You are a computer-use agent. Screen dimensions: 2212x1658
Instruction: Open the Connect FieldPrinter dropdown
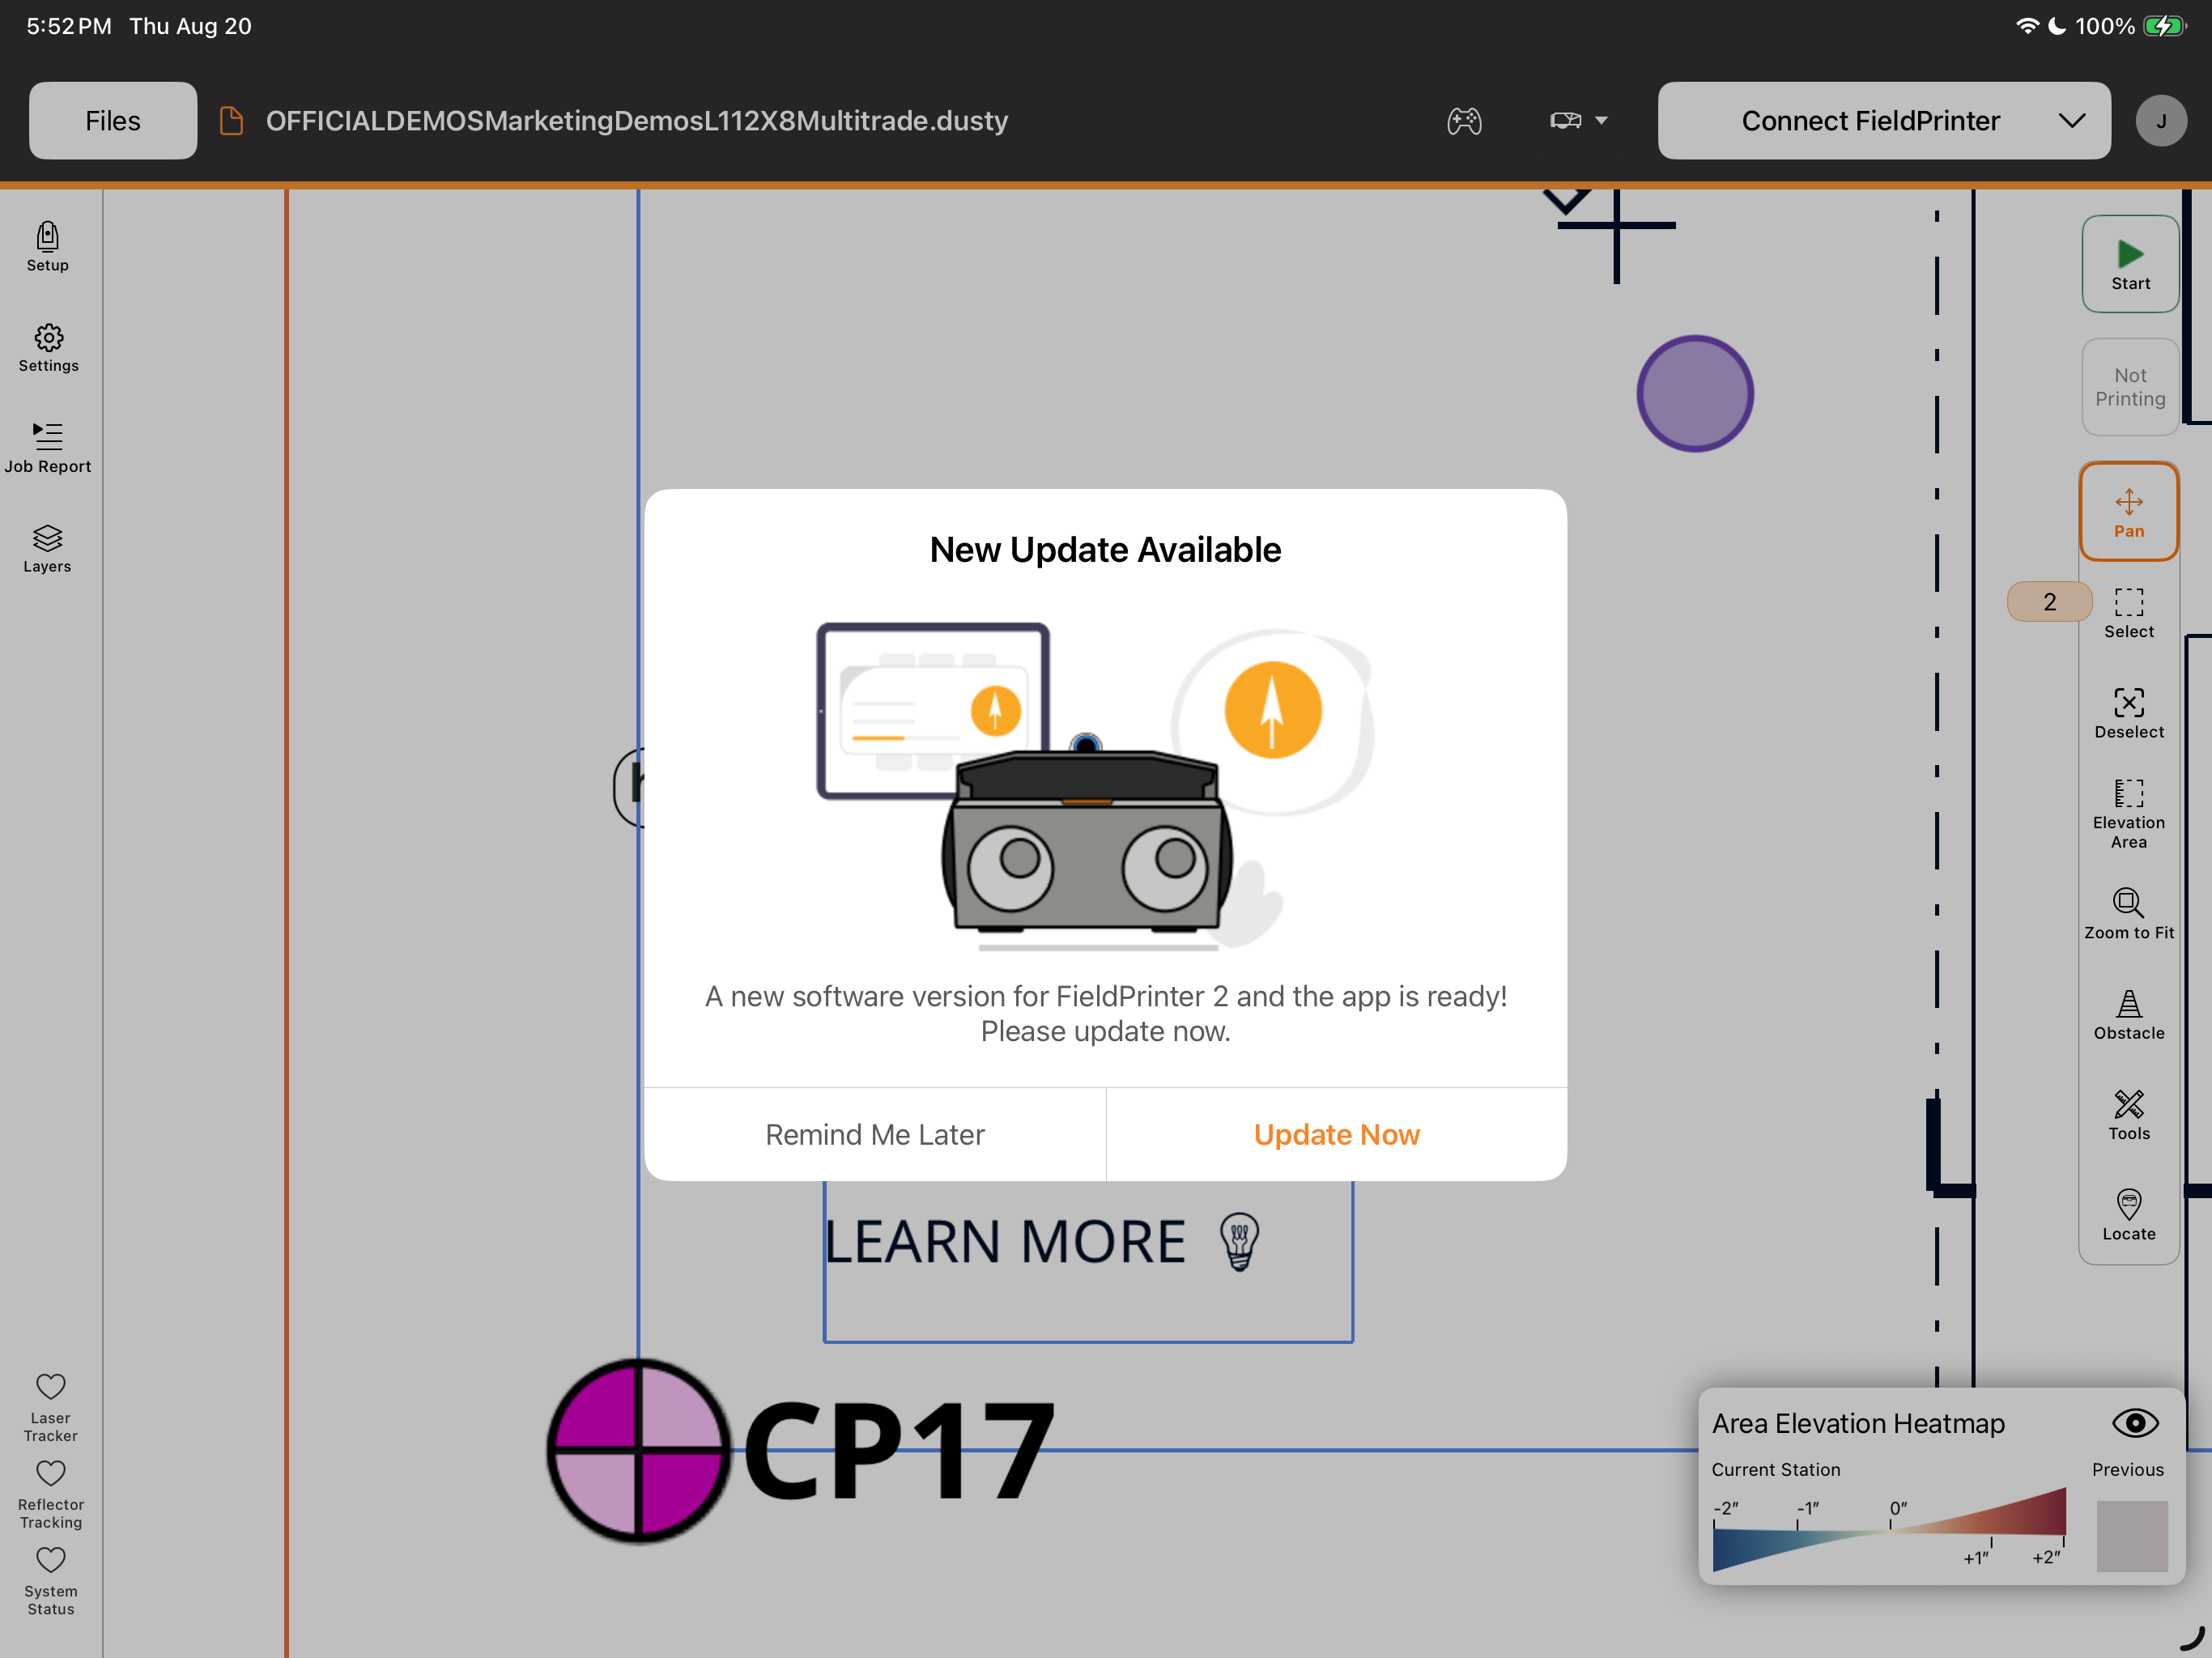coord(1884,121)
